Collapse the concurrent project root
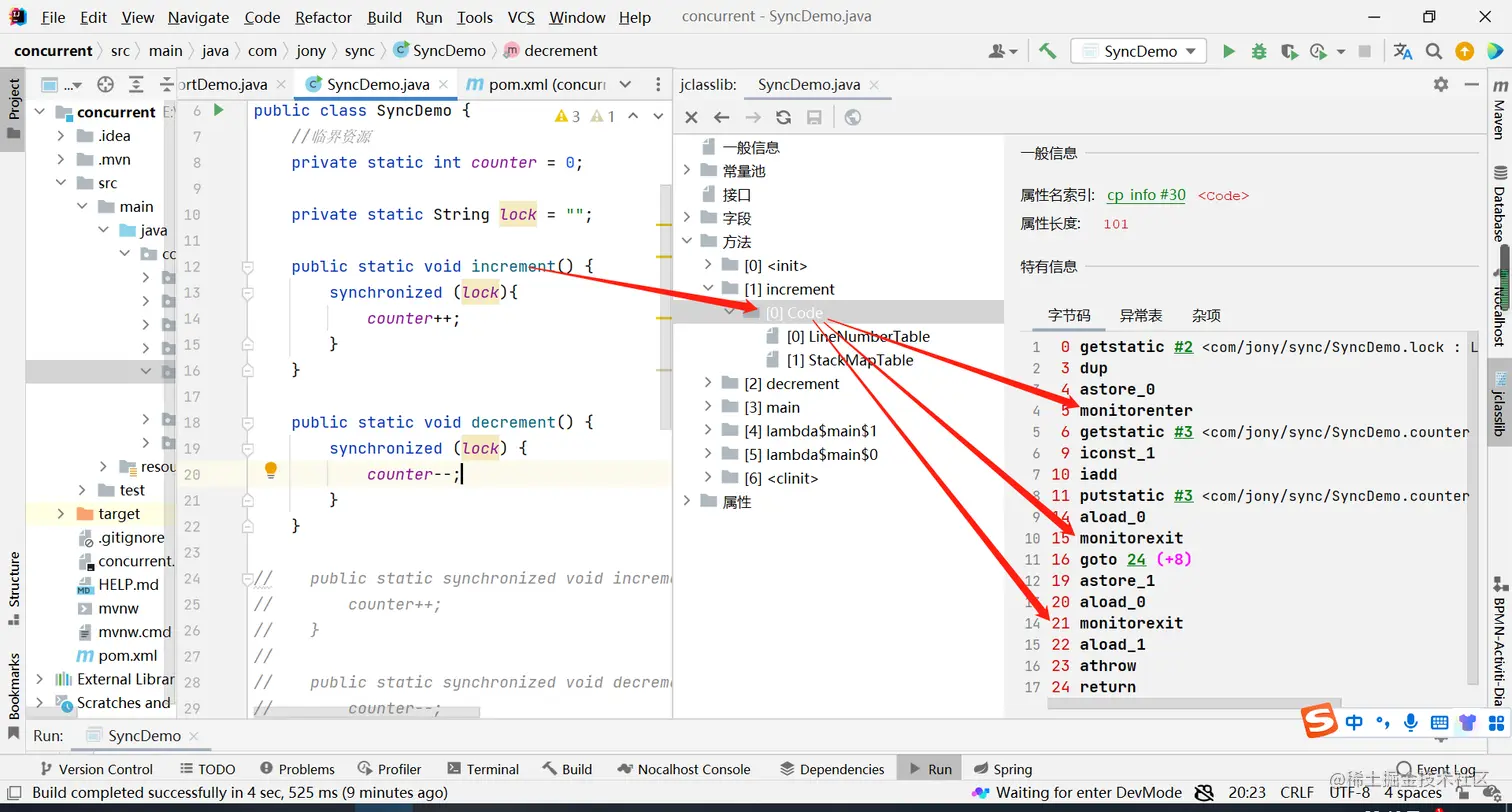The height and width of the screenshot is (812, 1512). 41,112
